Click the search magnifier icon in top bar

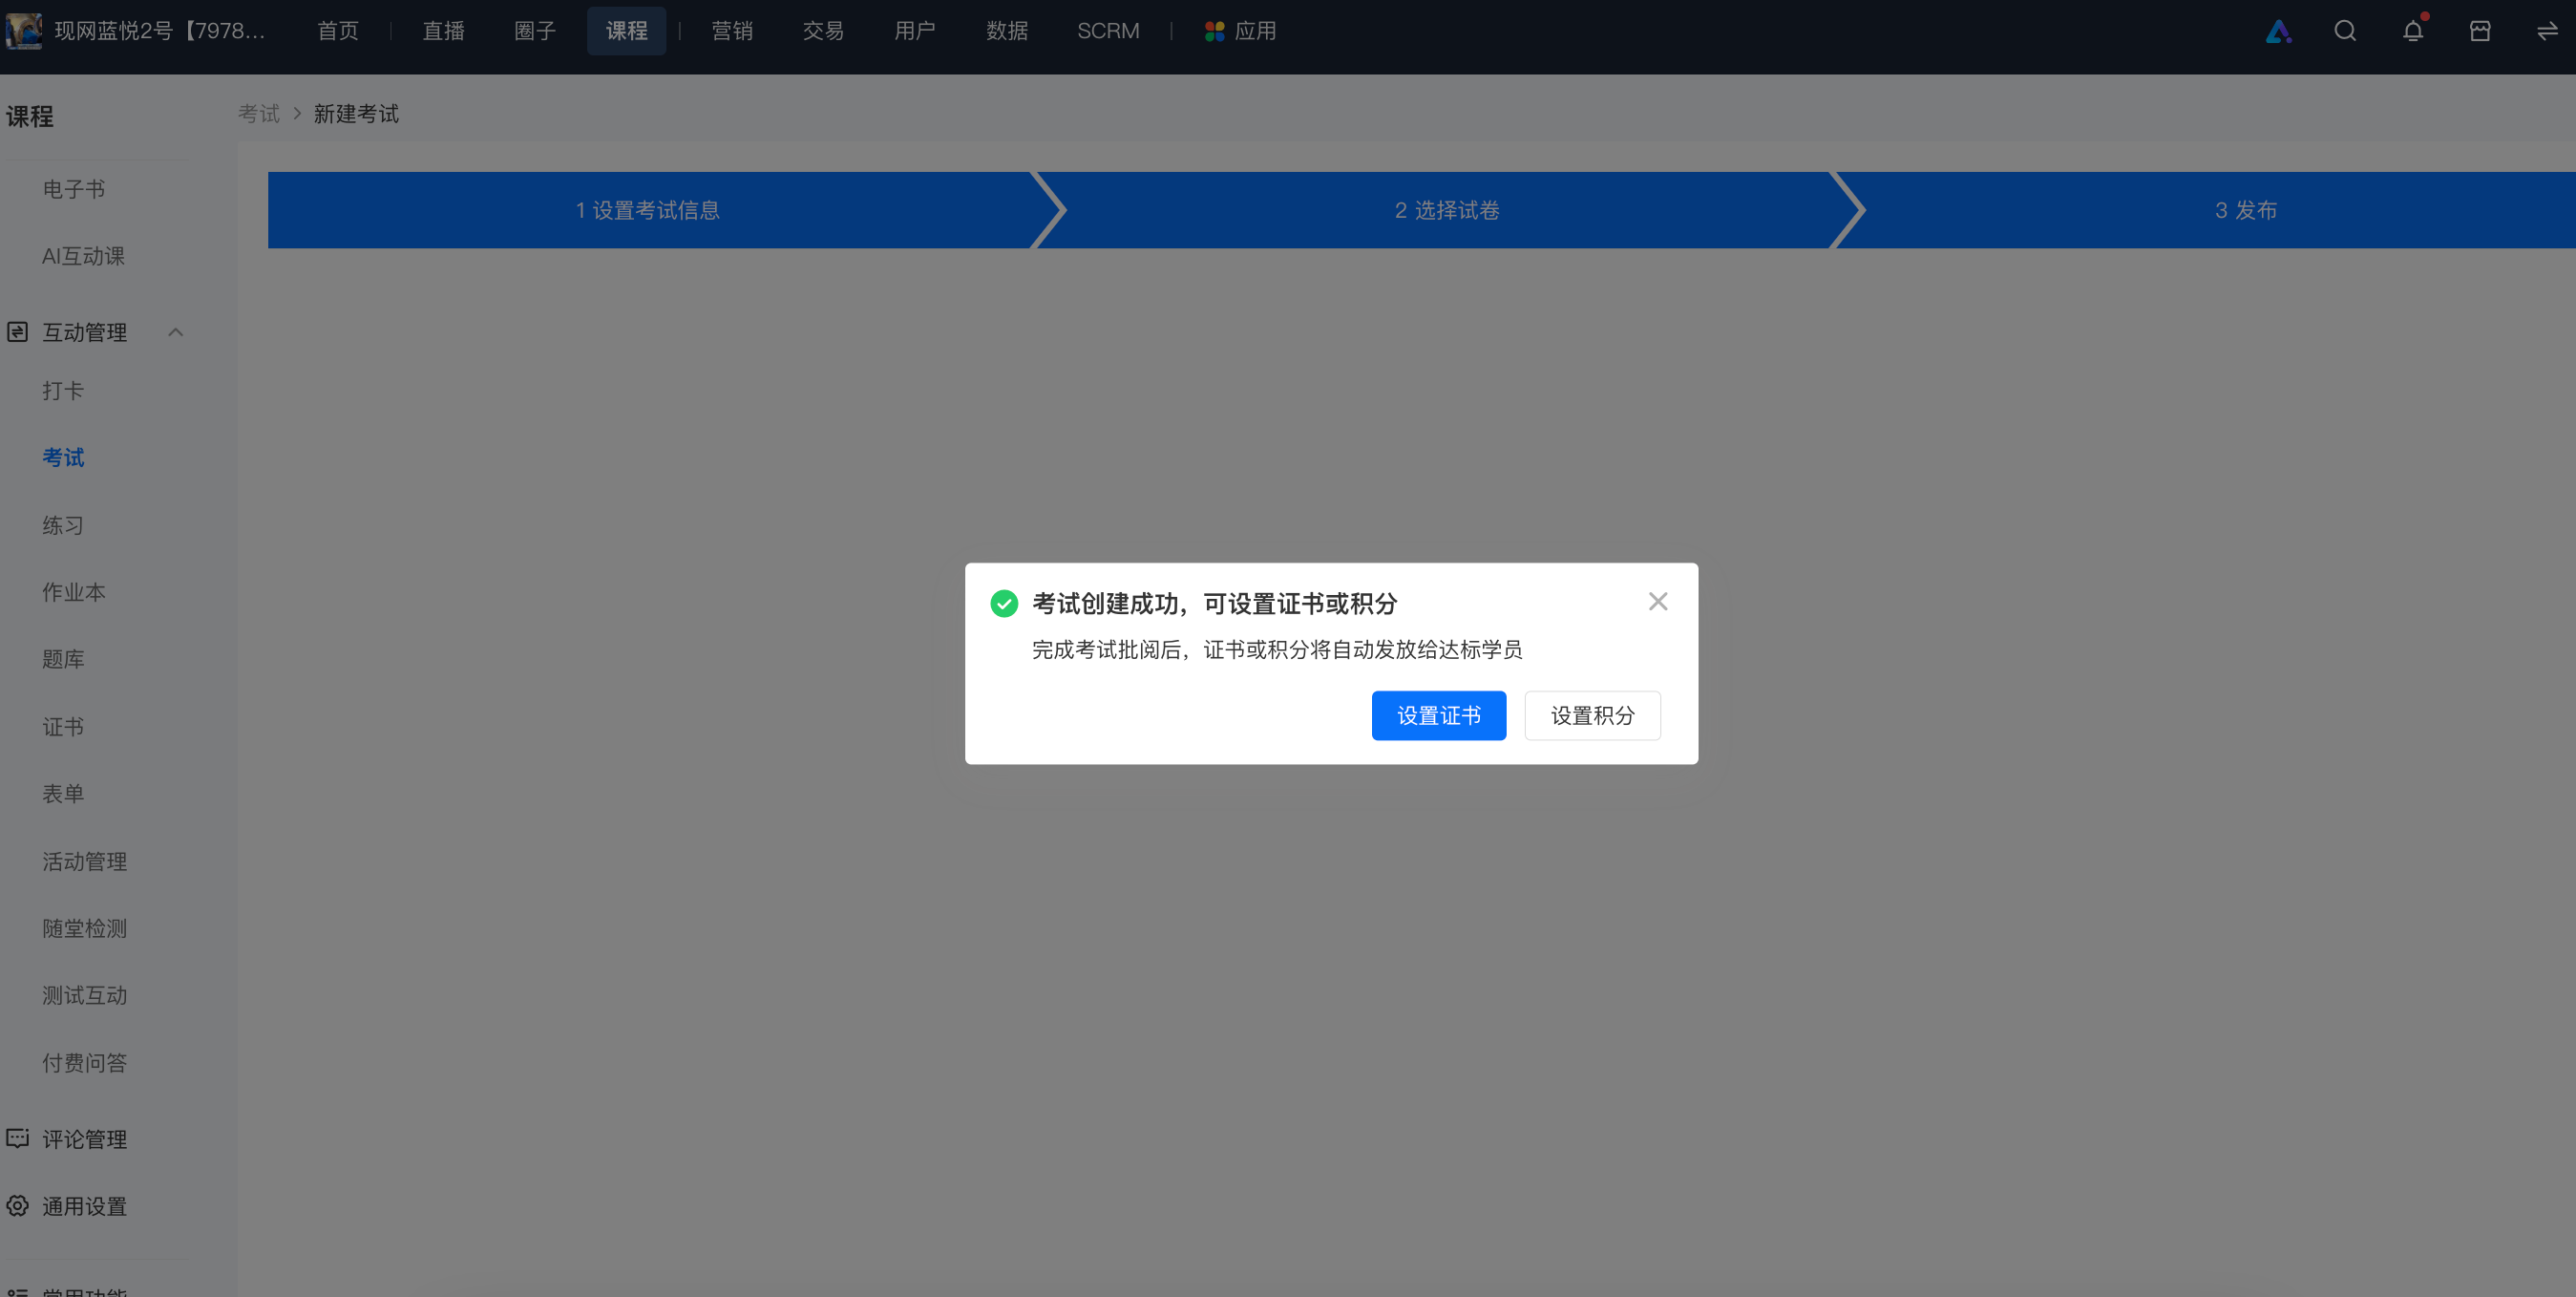pyautogui.click(x=2345, y=31)
